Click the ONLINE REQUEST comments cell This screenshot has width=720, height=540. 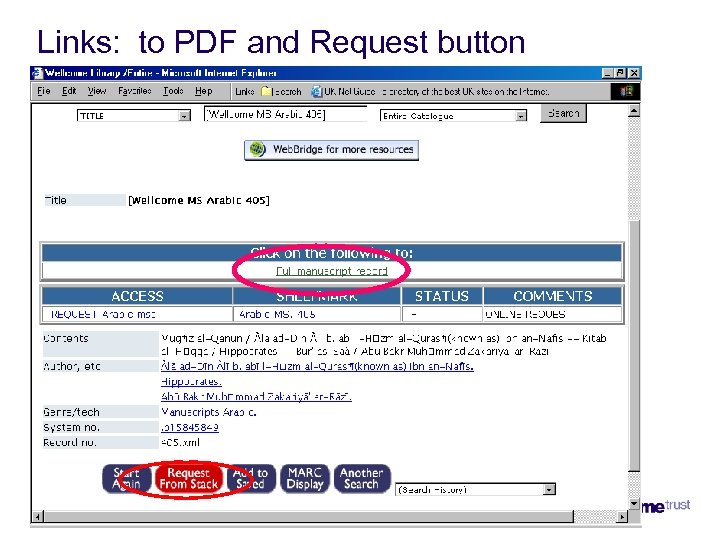pyautogui.click(x=553, y=314)
